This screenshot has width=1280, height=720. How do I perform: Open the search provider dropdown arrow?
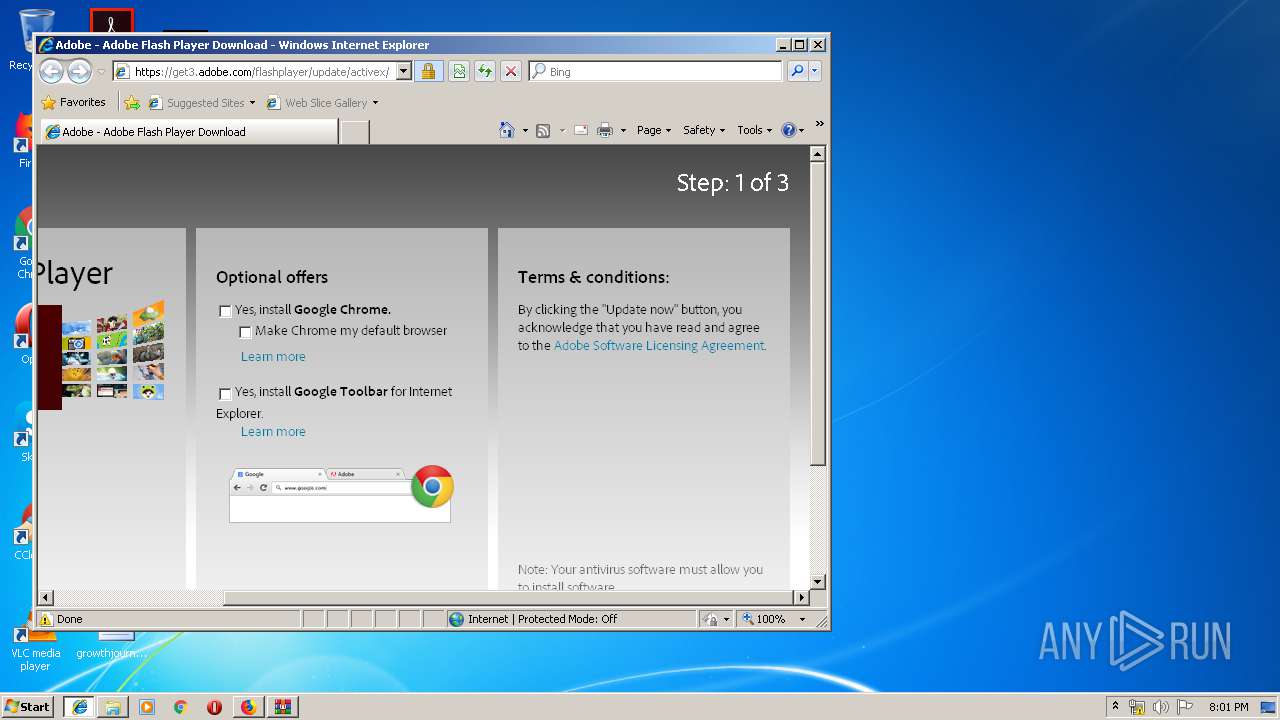click(815, 71)
